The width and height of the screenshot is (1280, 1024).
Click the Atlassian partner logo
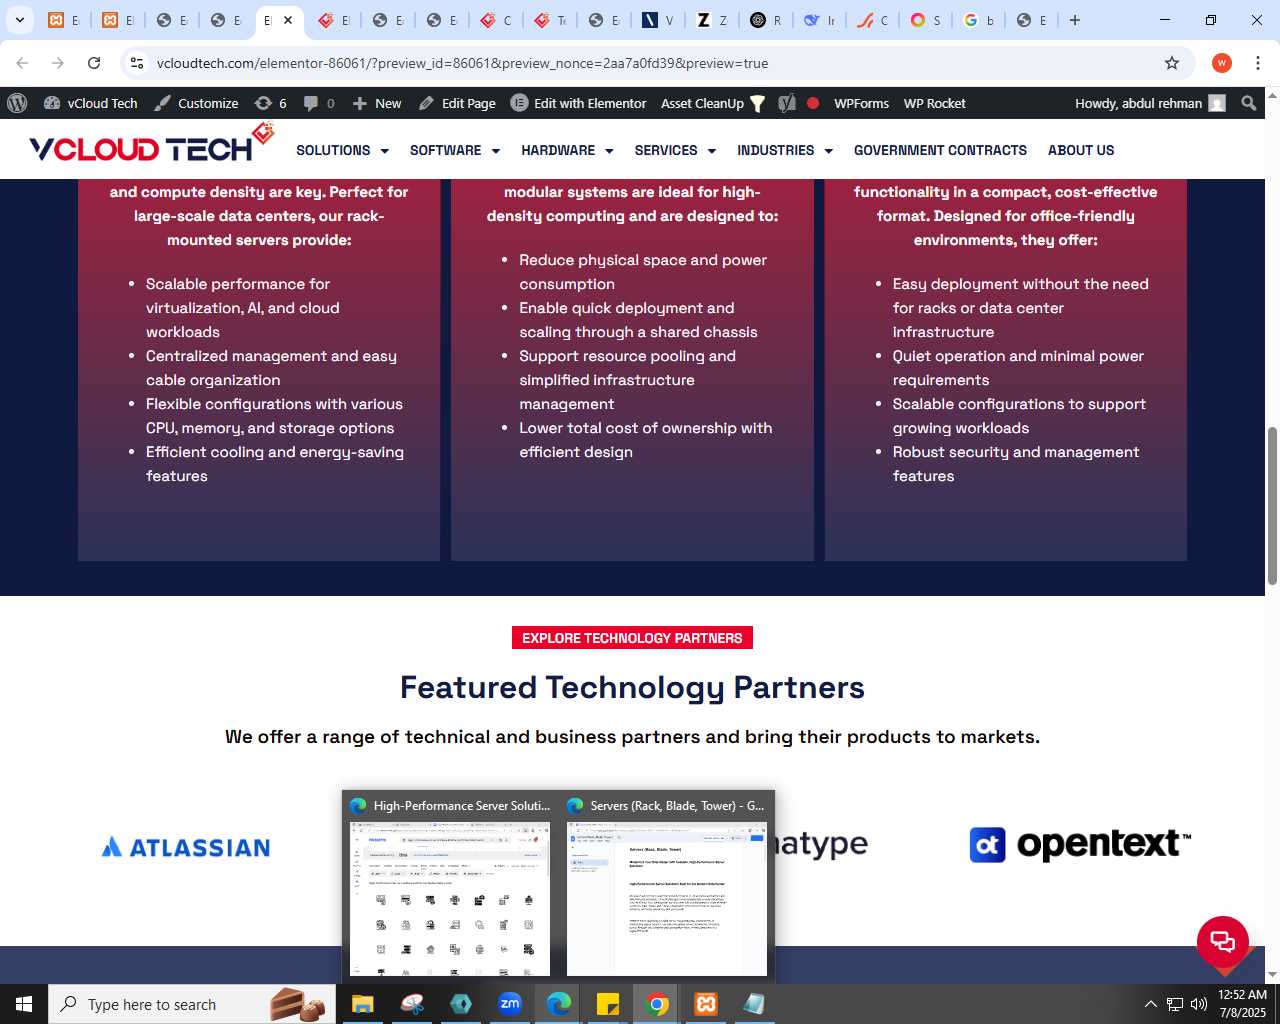tap(186, 847)
